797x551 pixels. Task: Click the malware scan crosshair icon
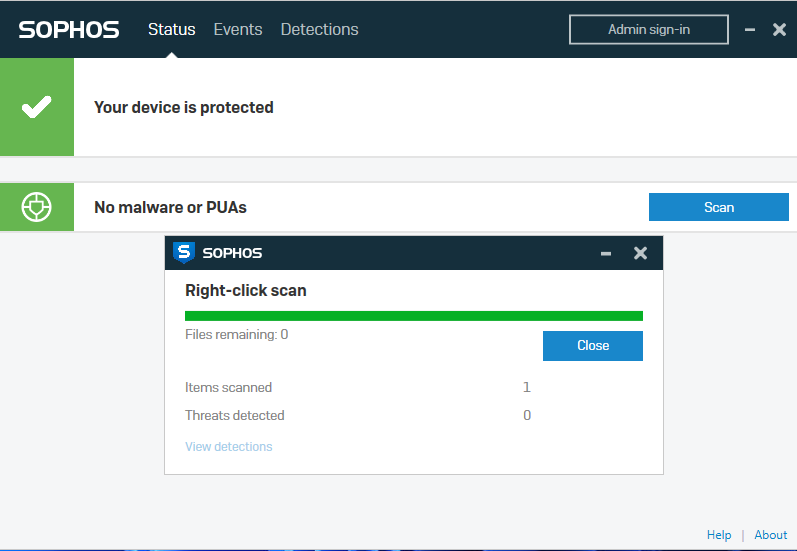point(37,207)
